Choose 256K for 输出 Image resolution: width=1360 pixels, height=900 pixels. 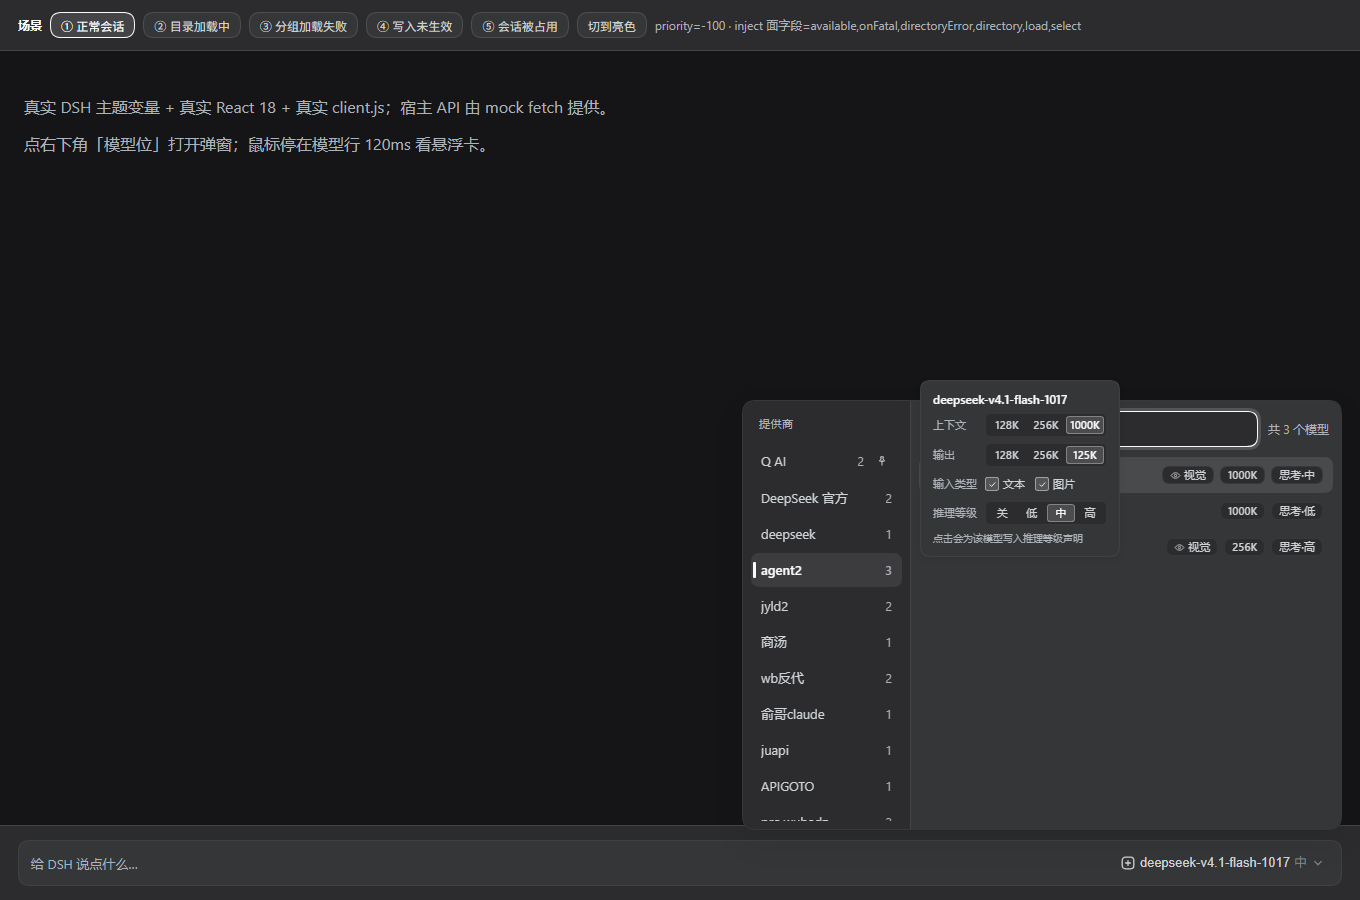1046,455
